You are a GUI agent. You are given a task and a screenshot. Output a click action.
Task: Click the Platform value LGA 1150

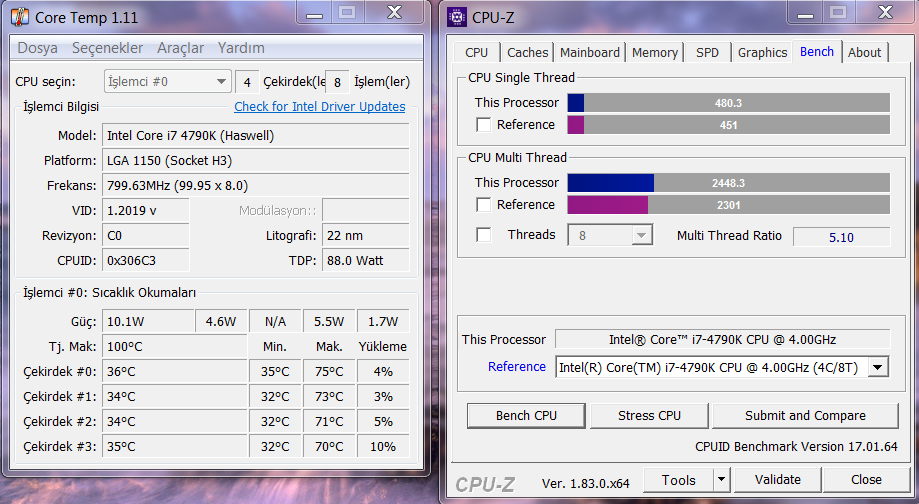click(256, 161)
